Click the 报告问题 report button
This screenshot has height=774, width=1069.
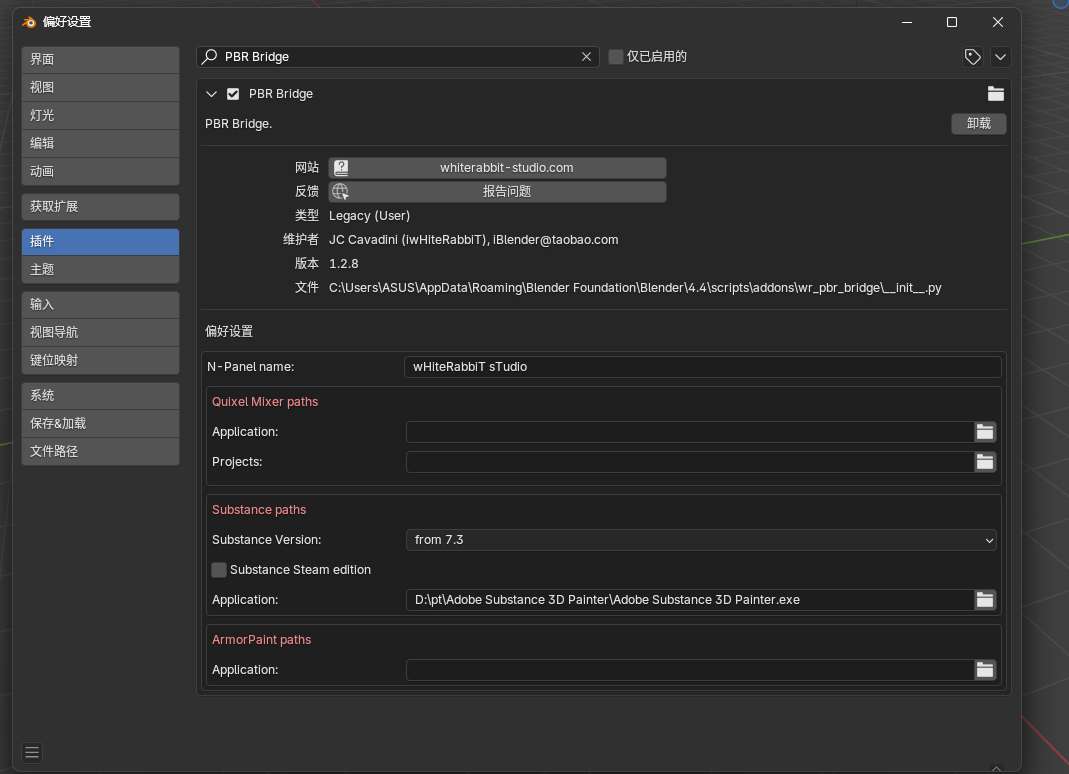[x=497, y=192]
